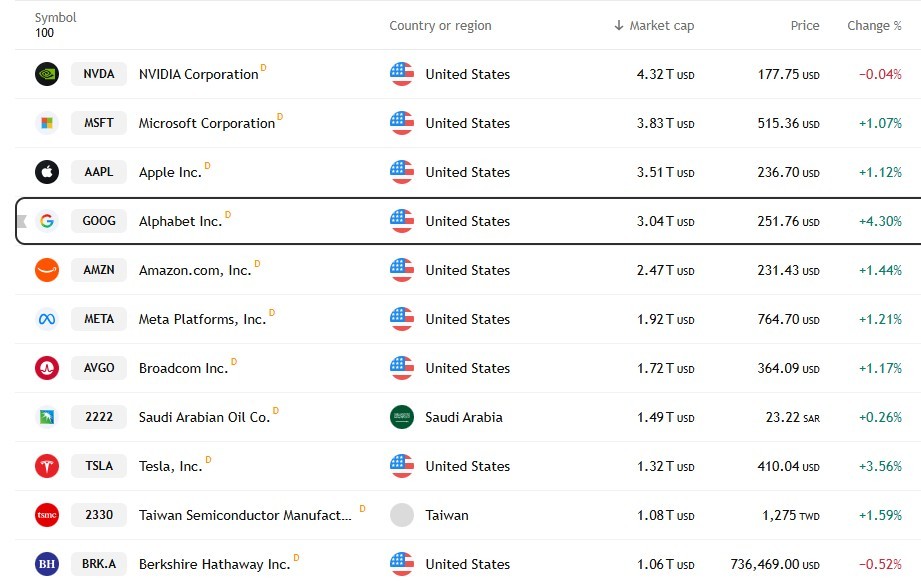Image resolution: width=921 pixels, height=586 pixels.
Task: Open the TSLA ticker badge
Action: click(99, 466)
